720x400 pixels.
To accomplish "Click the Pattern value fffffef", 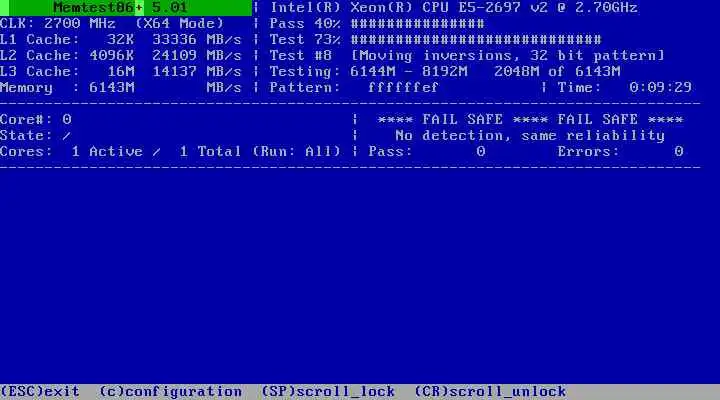I will tap(403, 87).
